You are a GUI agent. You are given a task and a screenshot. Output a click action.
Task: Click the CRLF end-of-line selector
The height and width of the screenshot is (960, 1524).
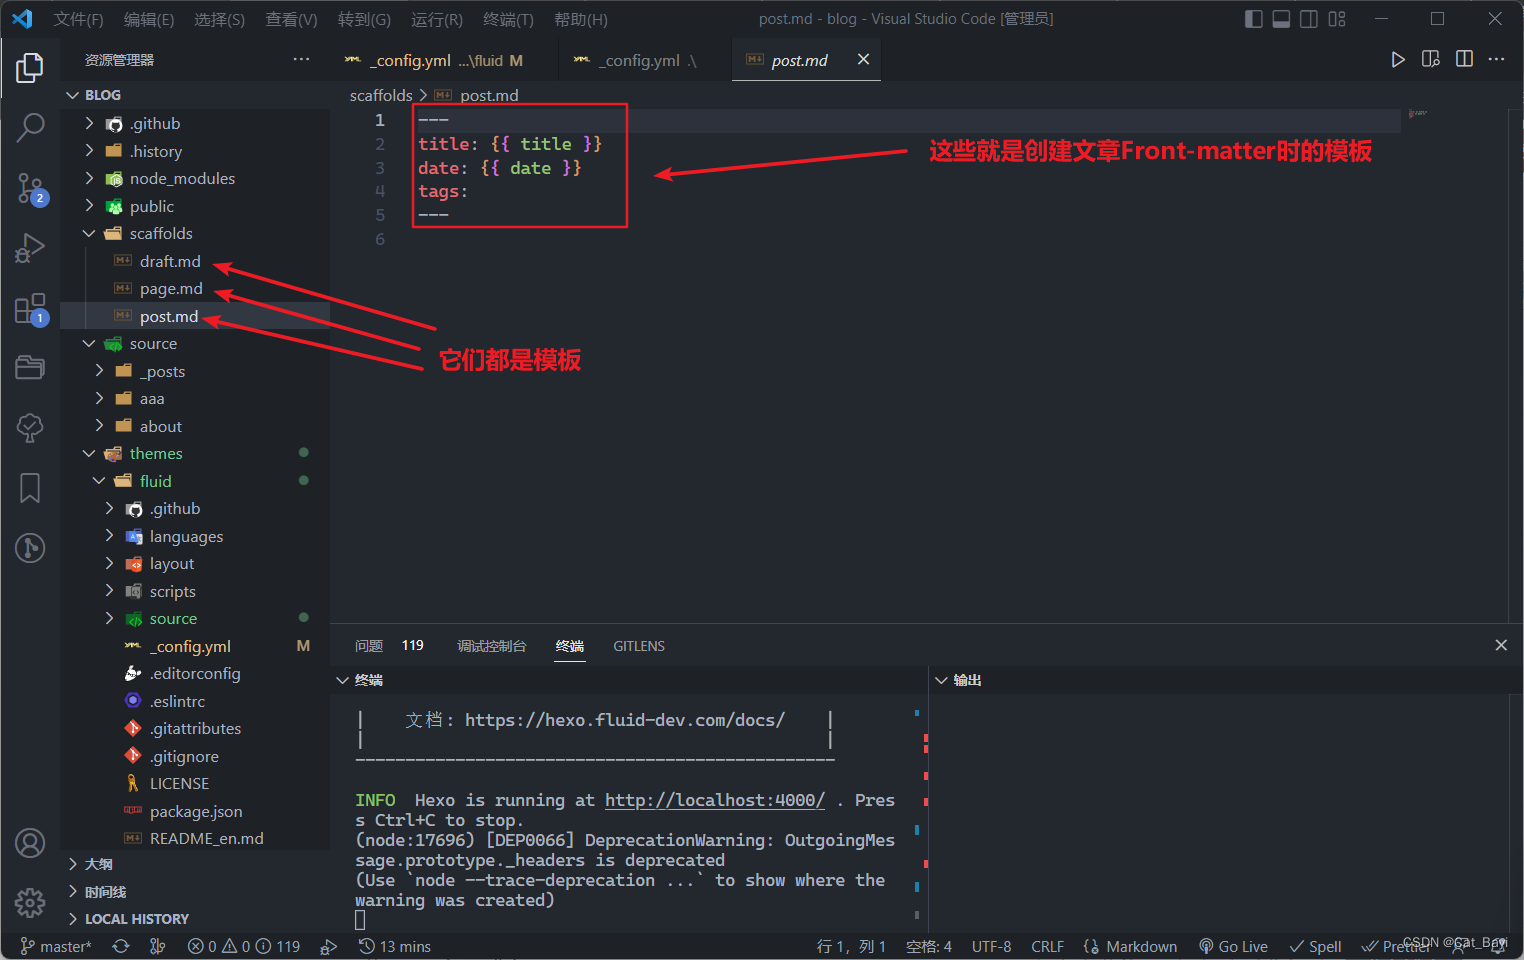coord(1047,946)
